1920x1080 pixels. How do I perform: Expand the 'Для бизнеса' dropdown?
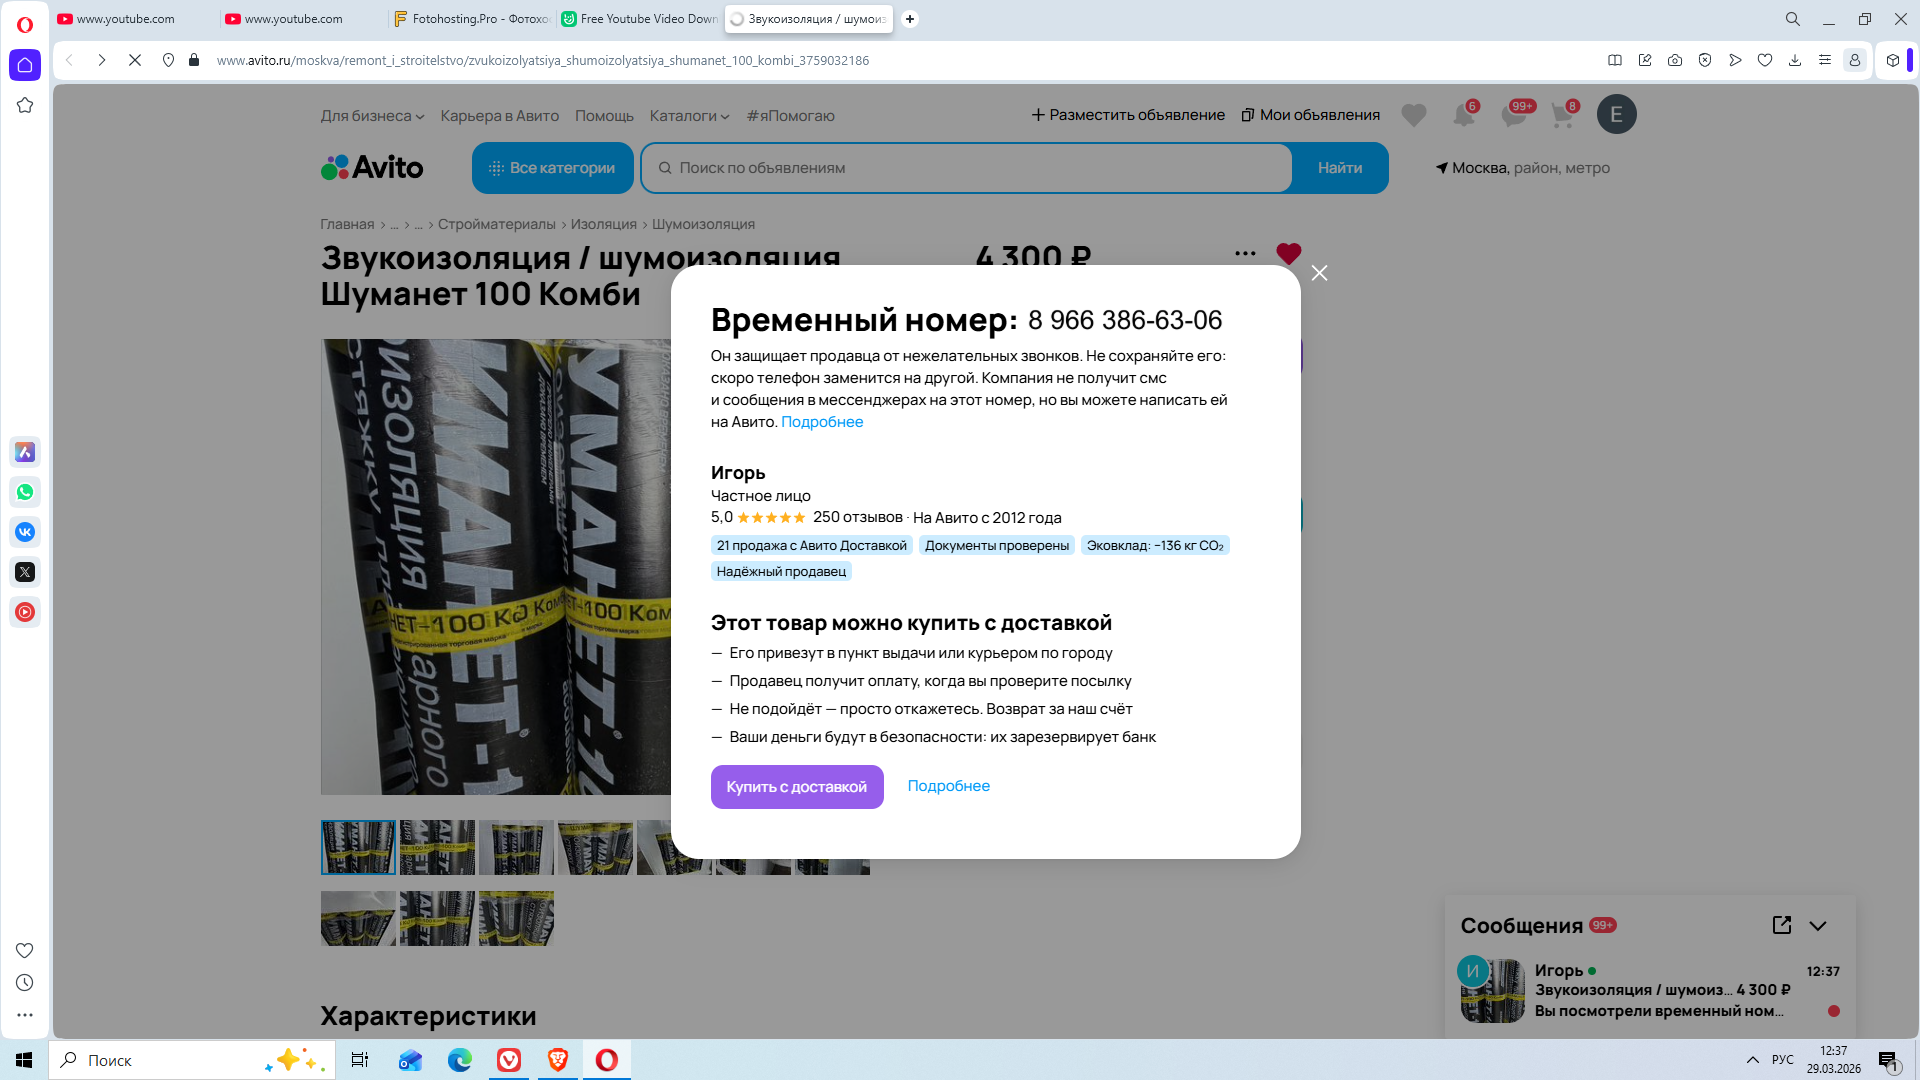(x=372, y=116)
